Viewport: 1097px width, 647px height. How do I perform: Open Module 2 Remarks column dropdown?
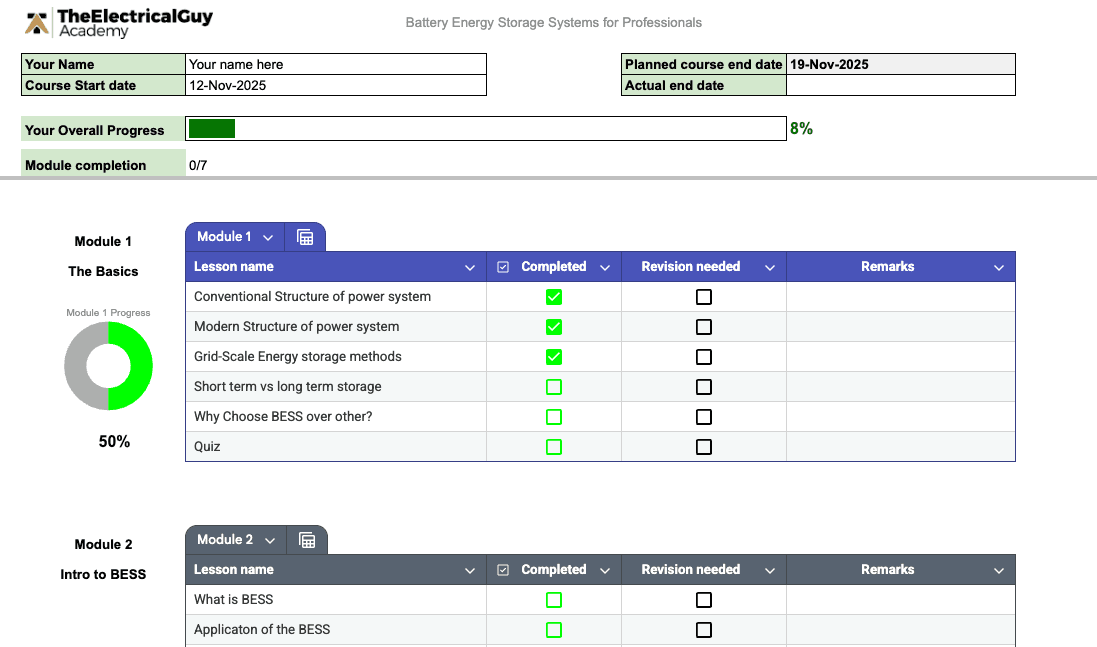pos(999,571)
